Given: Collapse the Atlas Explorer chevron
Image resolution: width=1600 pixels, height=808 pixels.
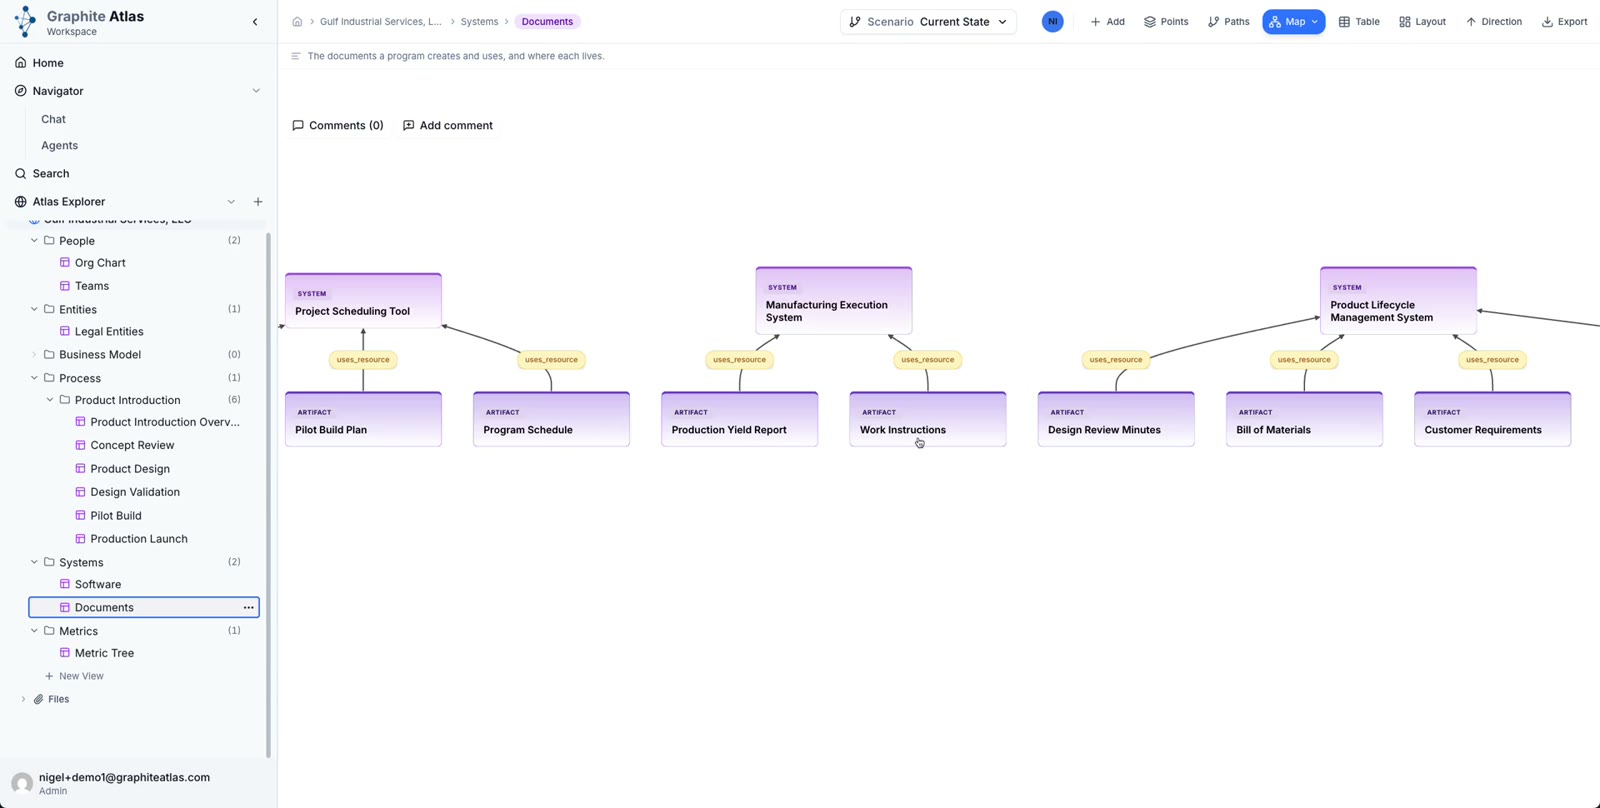Looking at the screenshot, I should pos(231,202).
